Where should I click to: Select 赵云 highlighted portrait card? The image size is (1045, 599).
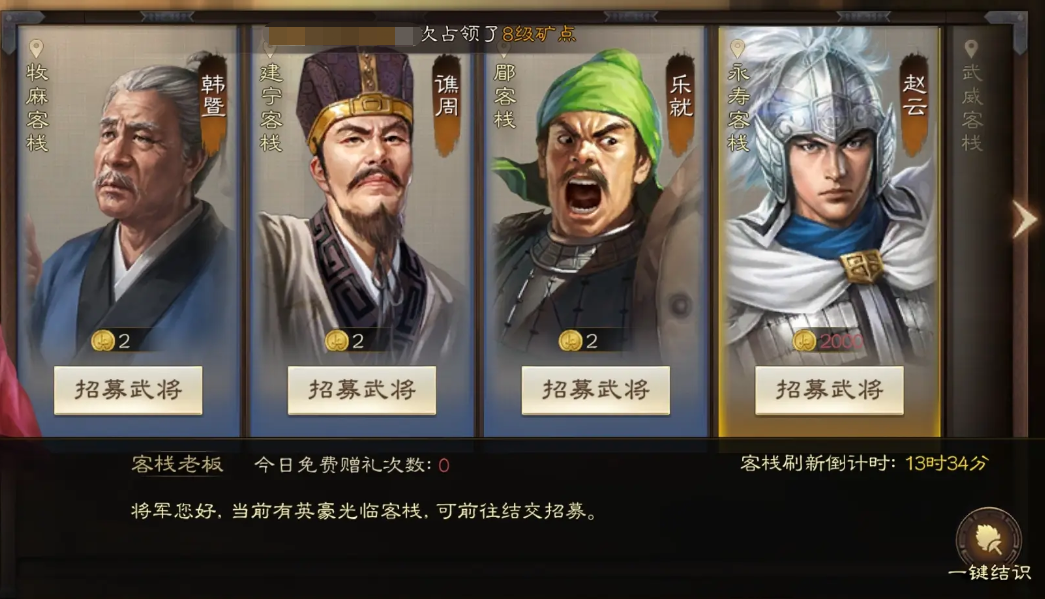click(x=829, y=231)
